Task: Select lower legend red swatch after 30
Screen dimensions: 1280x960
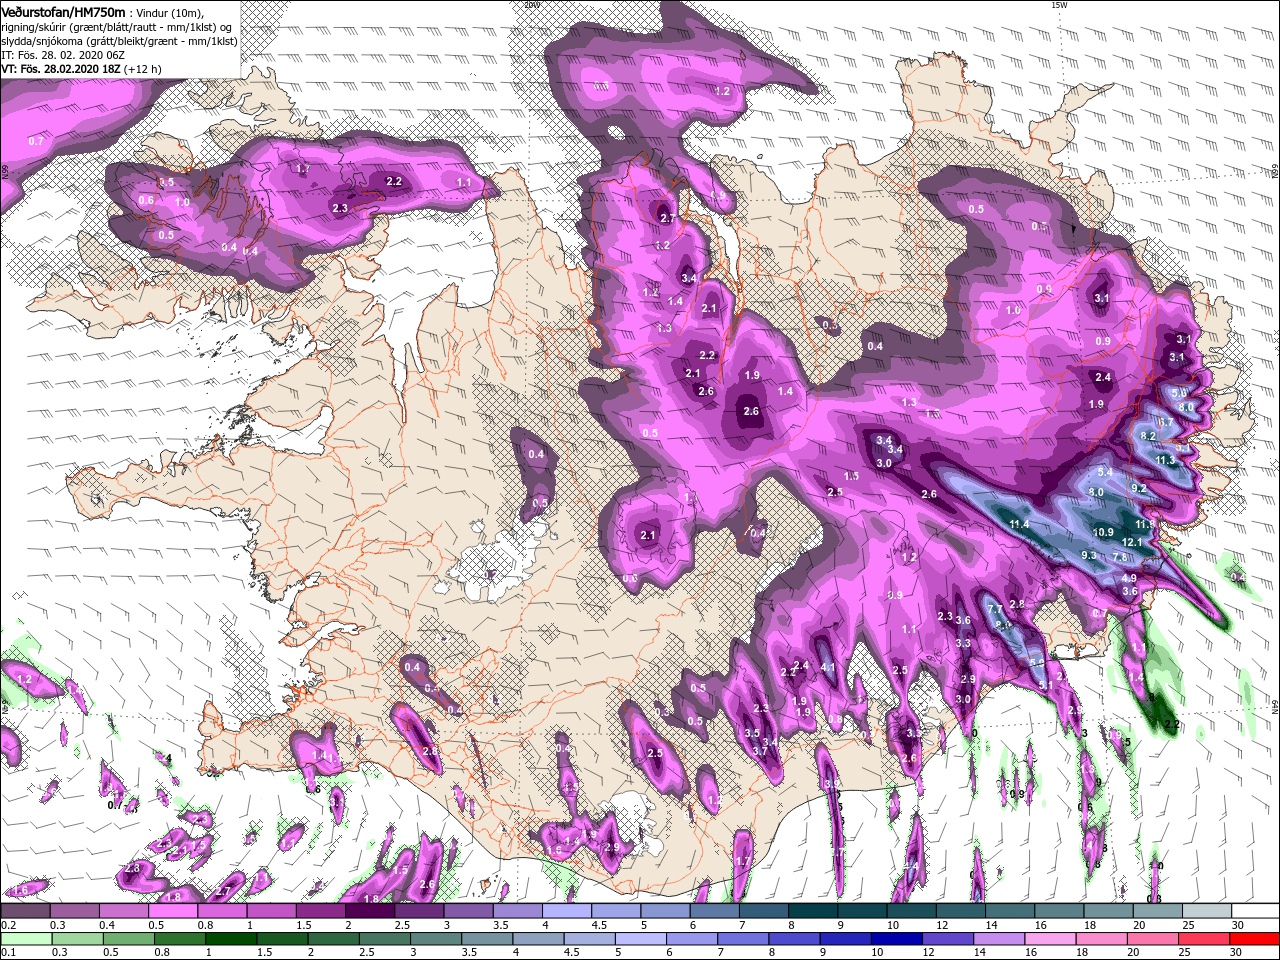Action: click(x=1254, y=939)
